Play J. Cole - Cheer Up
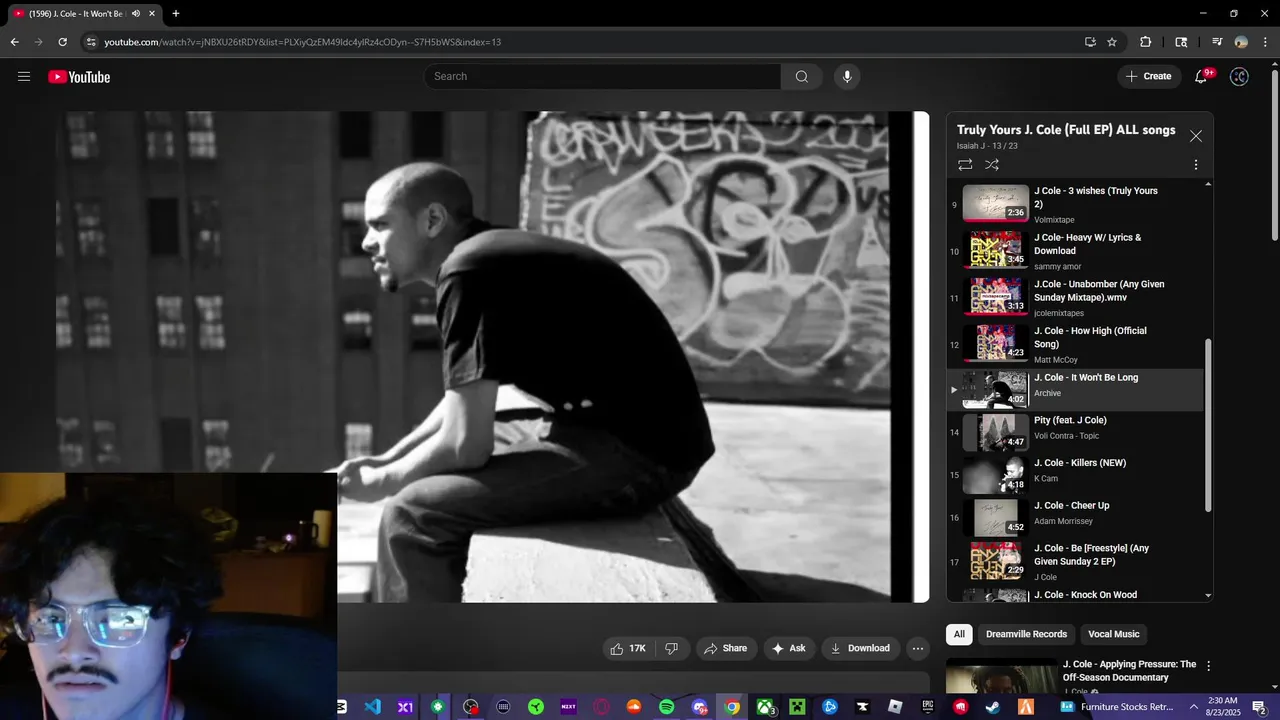The height and width of the screenshot is (720, 1280). [x=1075, y=518]
